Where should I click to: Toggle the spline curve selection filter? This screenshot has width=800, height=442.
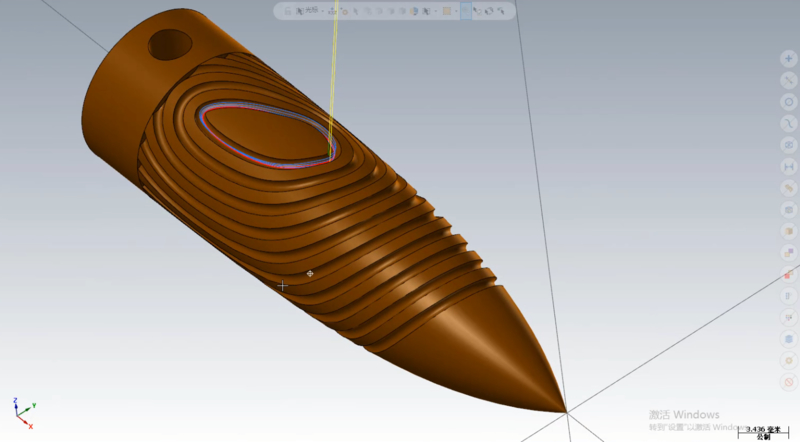click(x=789, y=123)
